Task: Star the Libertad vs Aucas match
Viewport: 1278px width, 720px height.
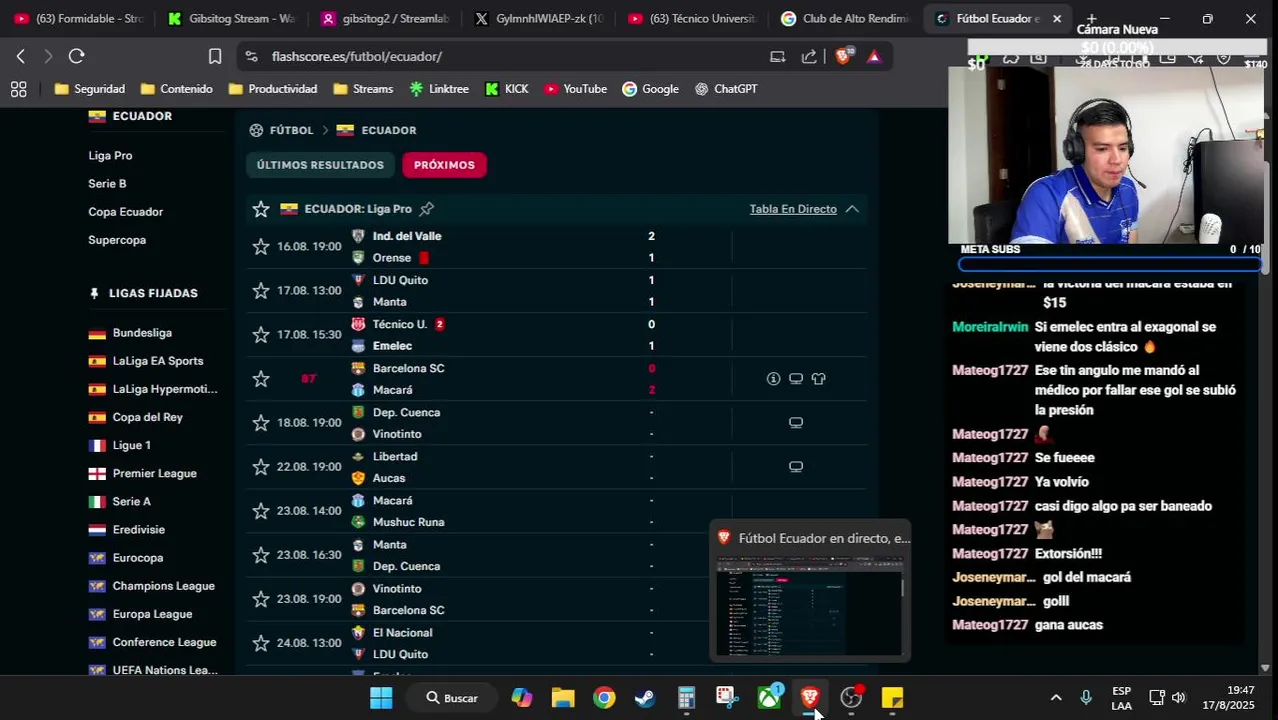Action: [x=261, y=467]
